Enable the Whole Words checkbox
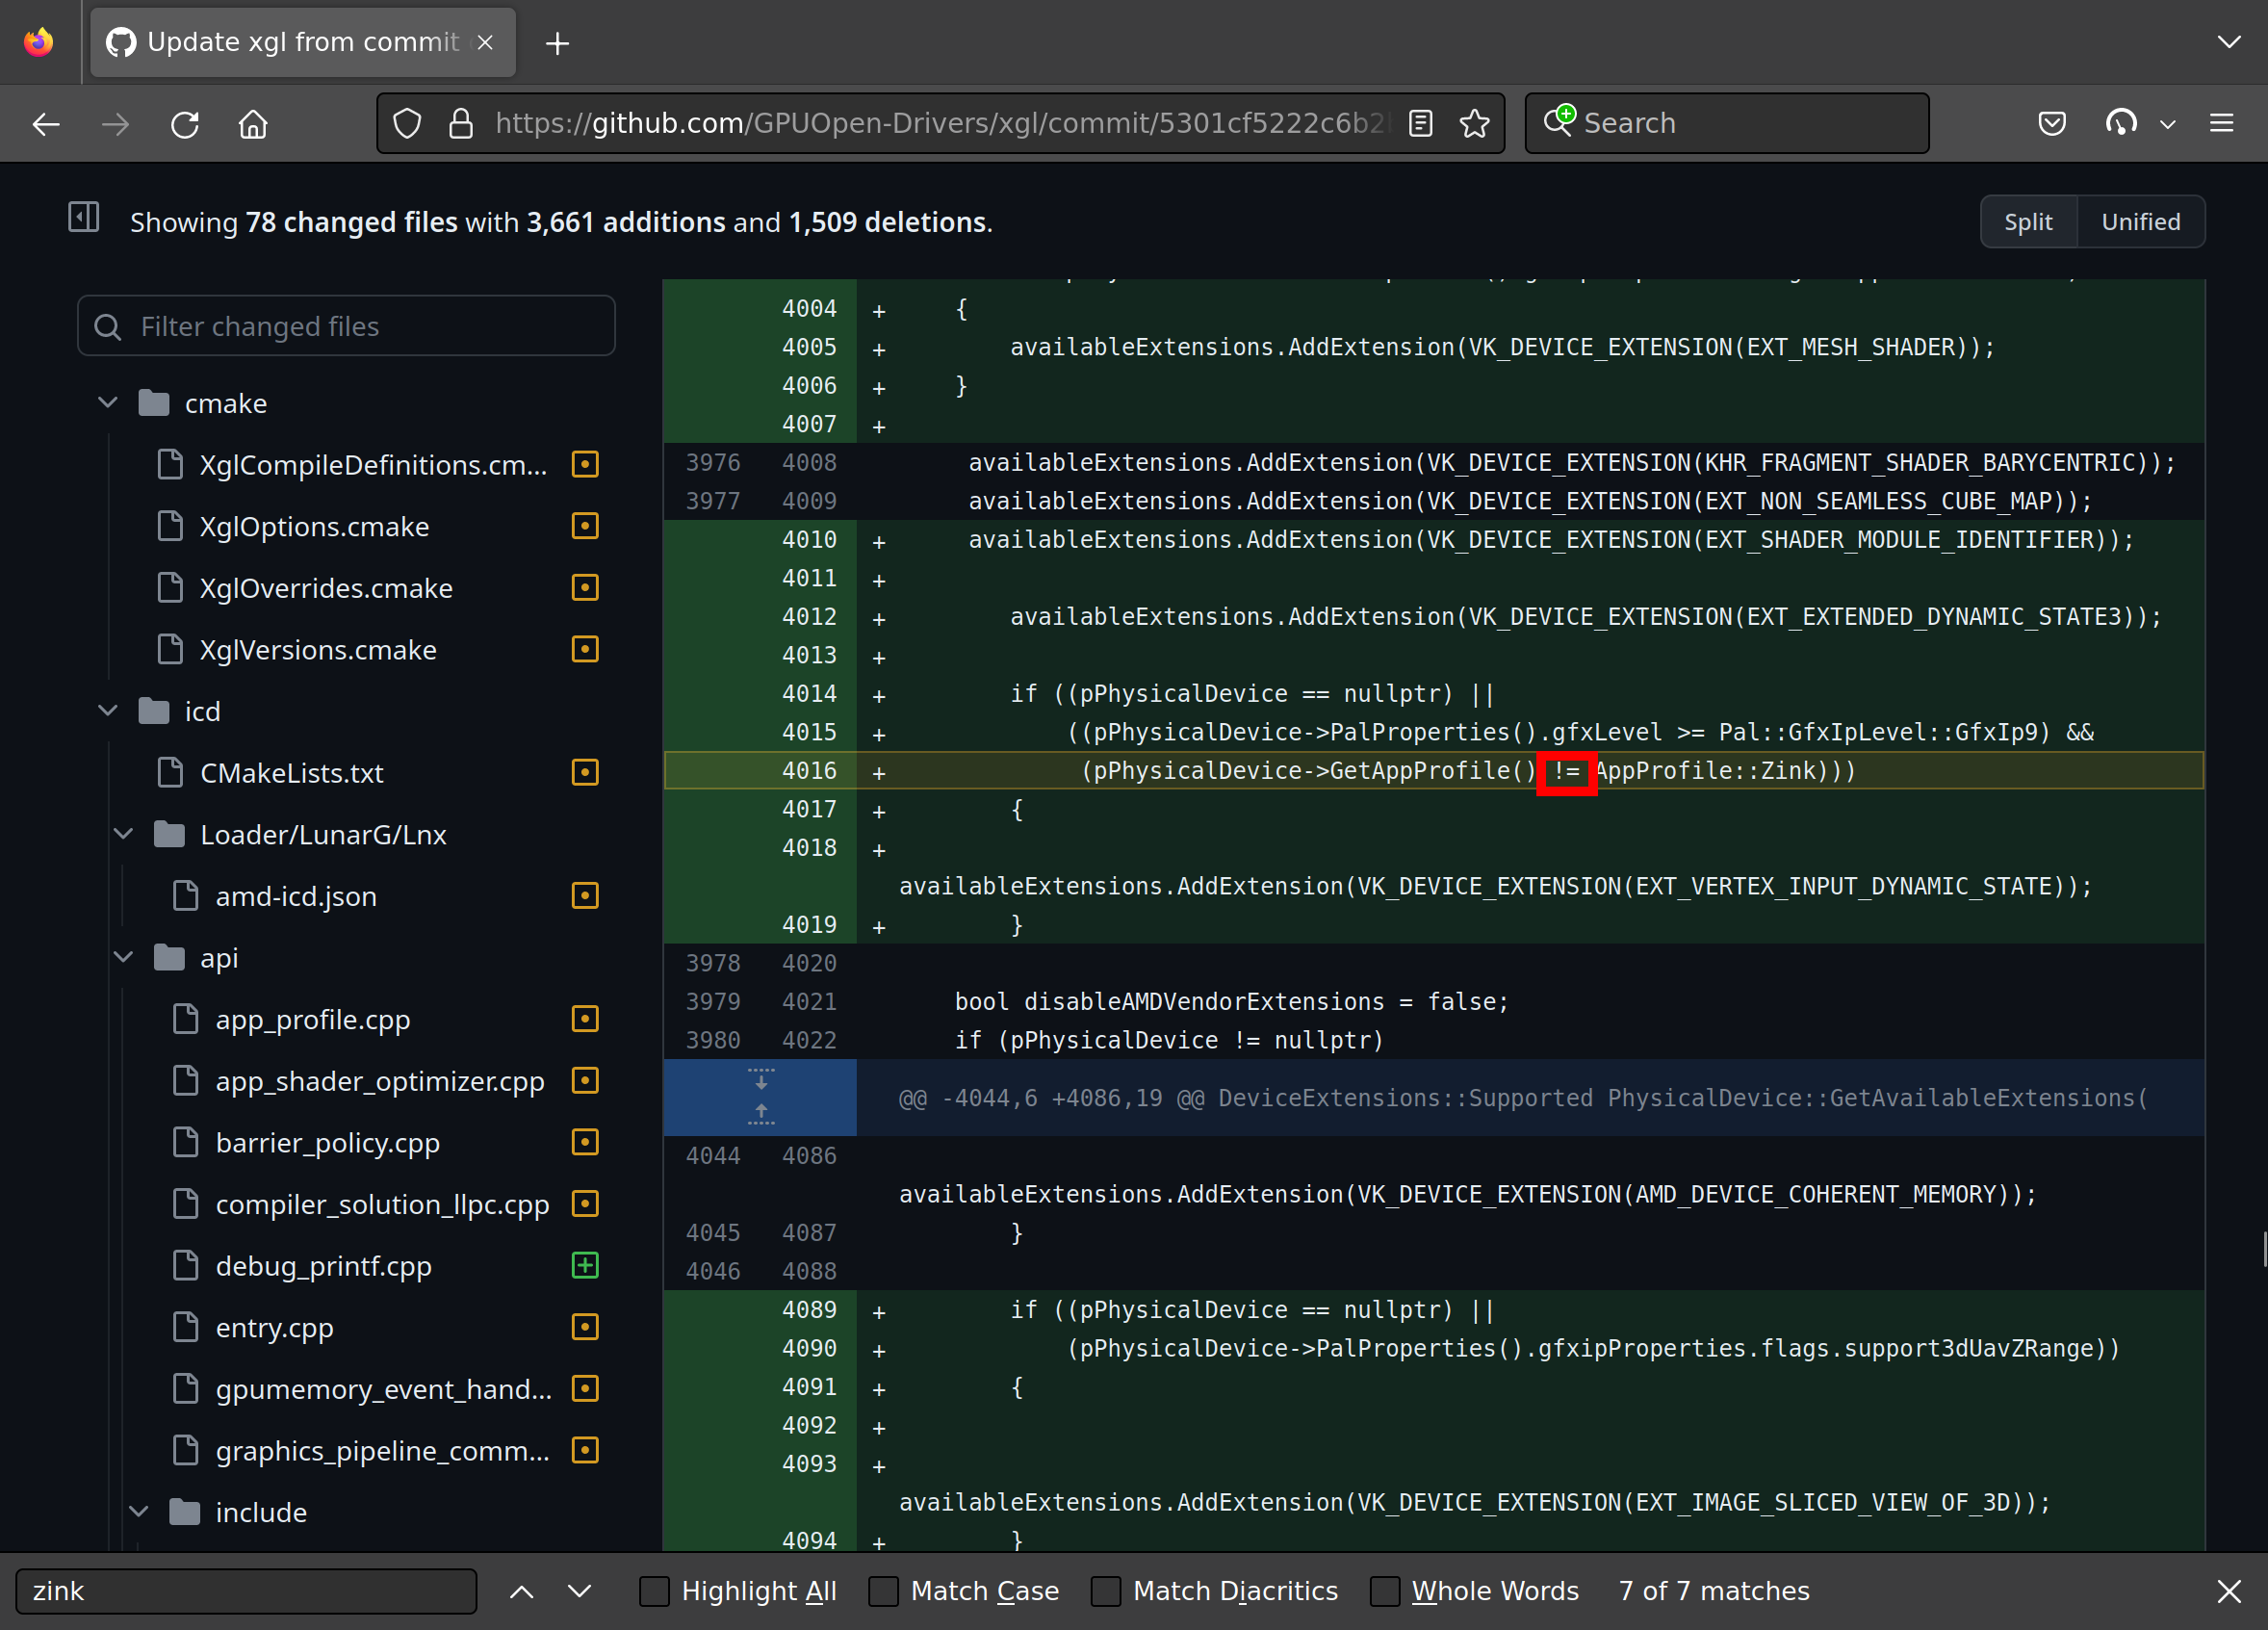Screen dimensions: 2268x1630 point(1384,1591)
